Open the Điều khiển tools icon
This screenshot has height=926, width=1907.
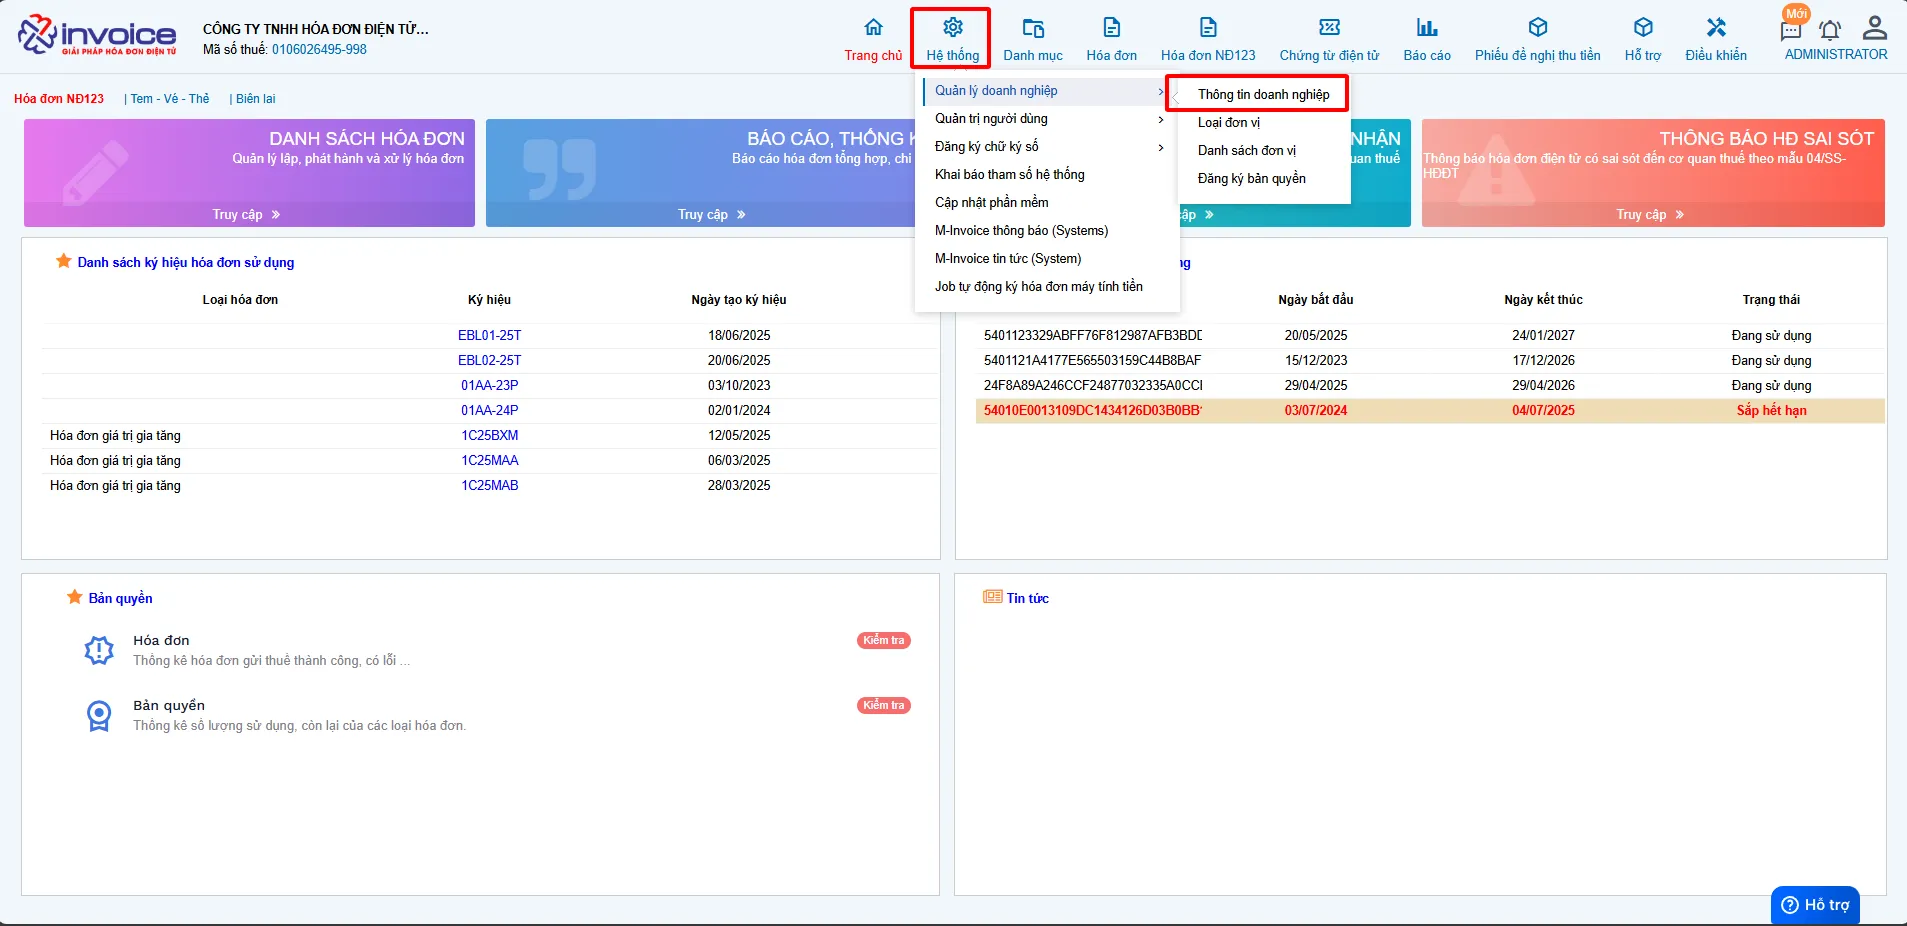coord(1716,28)
